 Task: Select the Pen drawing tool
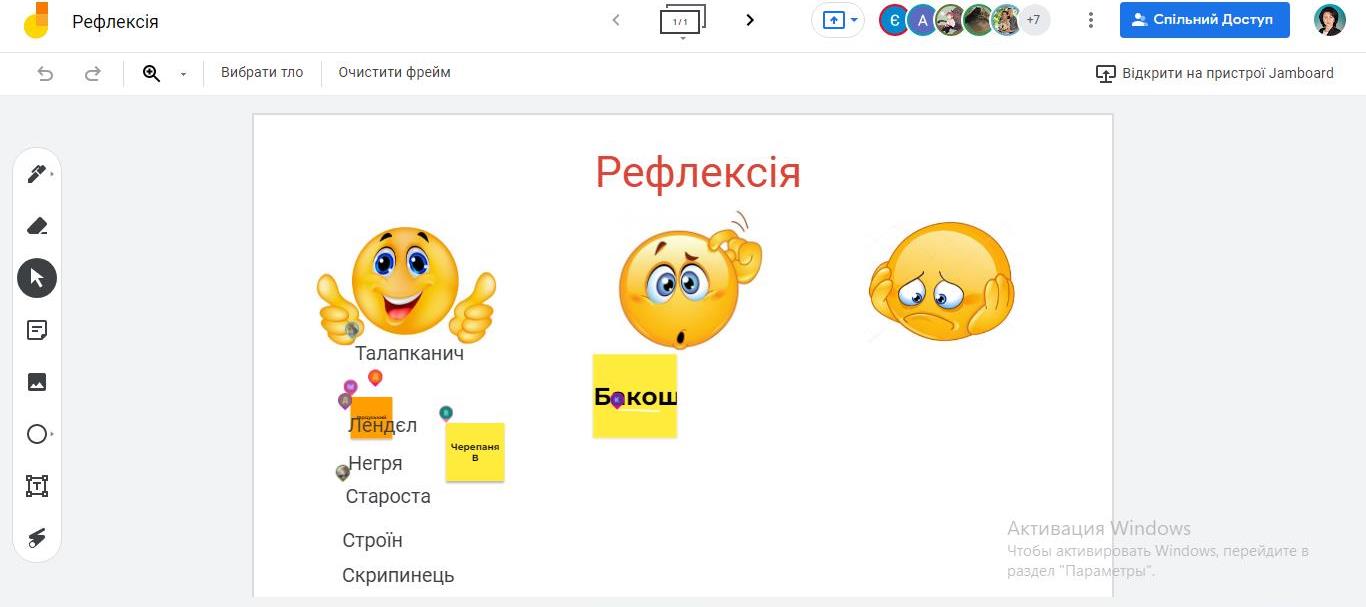(36, 174)
